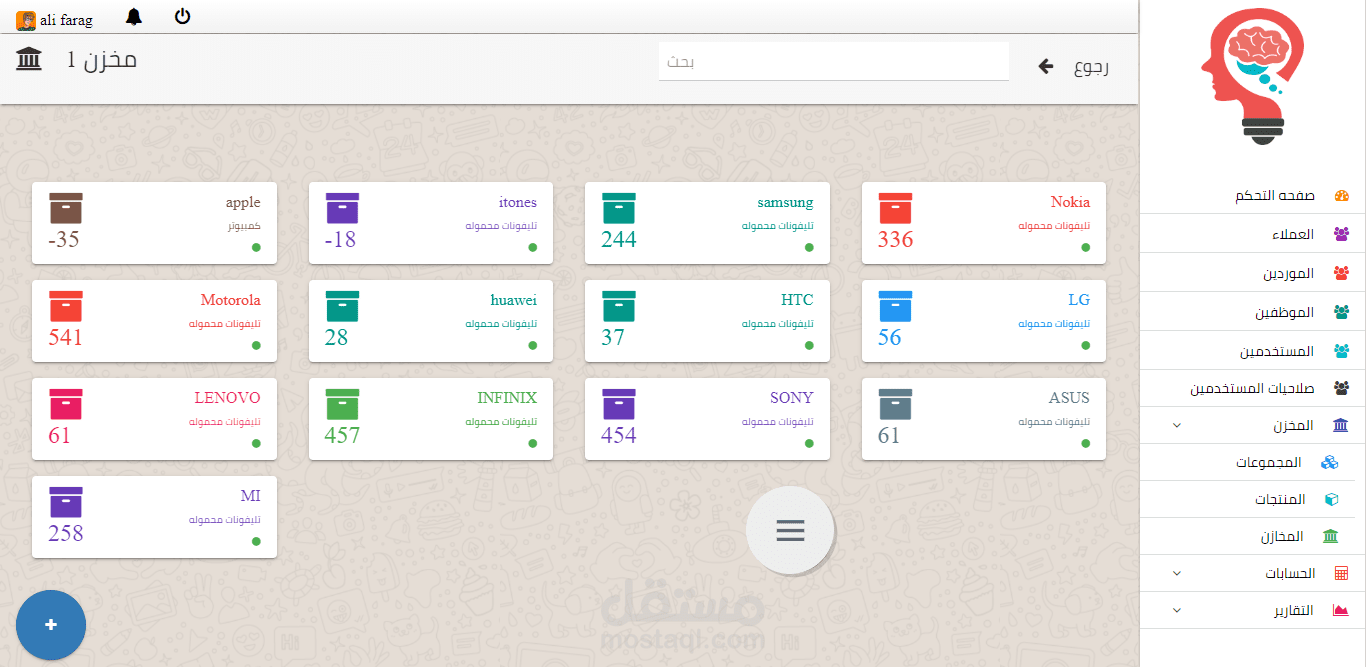Click the quantity 541 on Motorola card

(66, 338)
